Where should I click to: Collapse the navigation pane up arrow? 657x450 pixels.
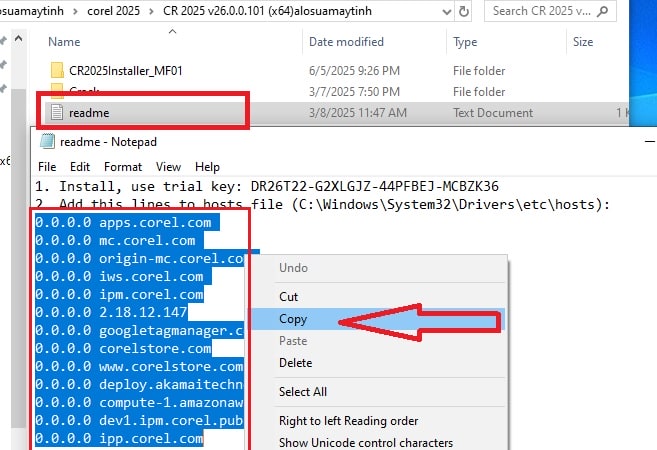[18, 39]
